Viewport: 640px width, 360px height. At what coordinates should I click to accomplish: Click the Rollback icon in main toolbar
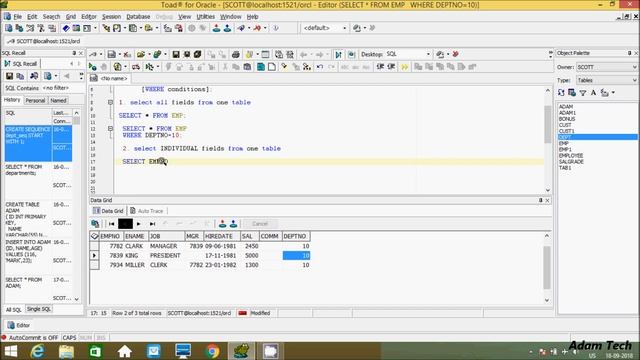click(227, 28)
